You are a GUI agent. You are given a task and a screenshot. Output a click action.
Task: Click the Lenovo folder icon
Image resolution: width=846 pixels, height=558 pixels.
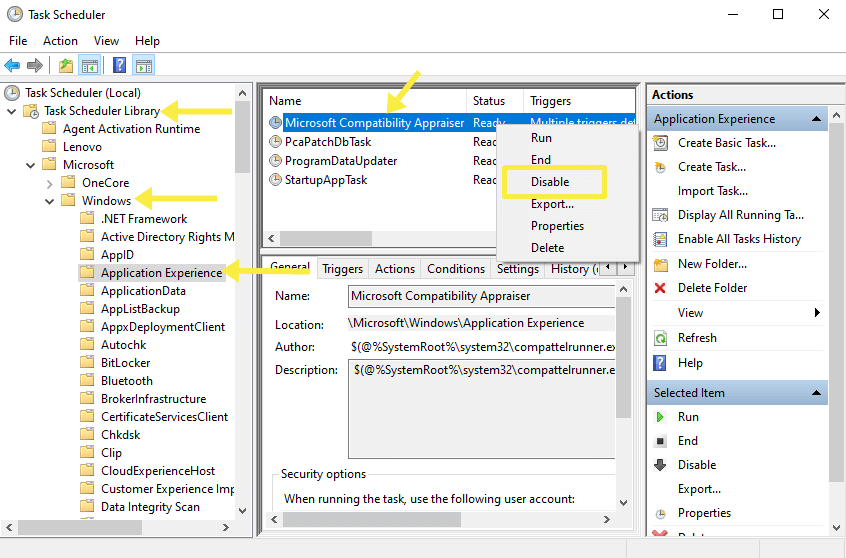click(49, 146)
